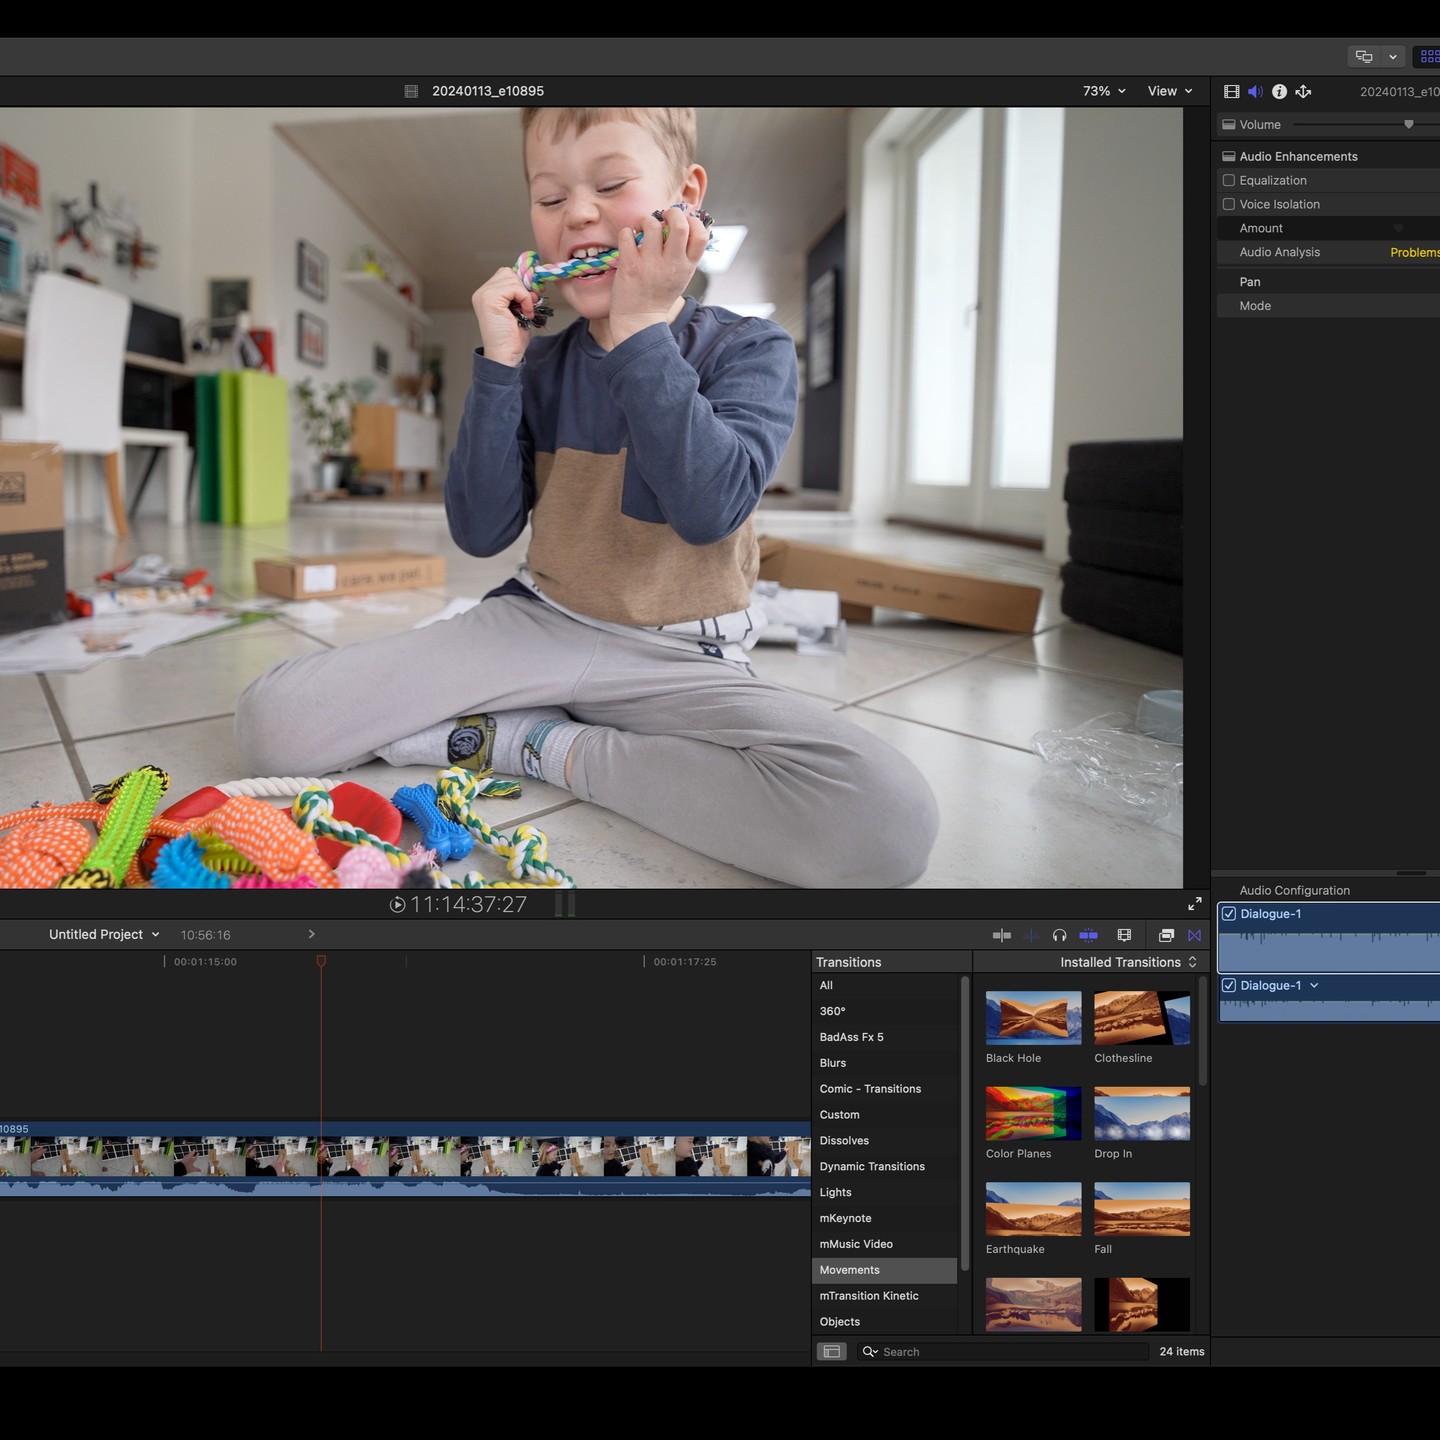Click the Volume slider handle
1440x1440 pixels.
(x=1408, y=124)
